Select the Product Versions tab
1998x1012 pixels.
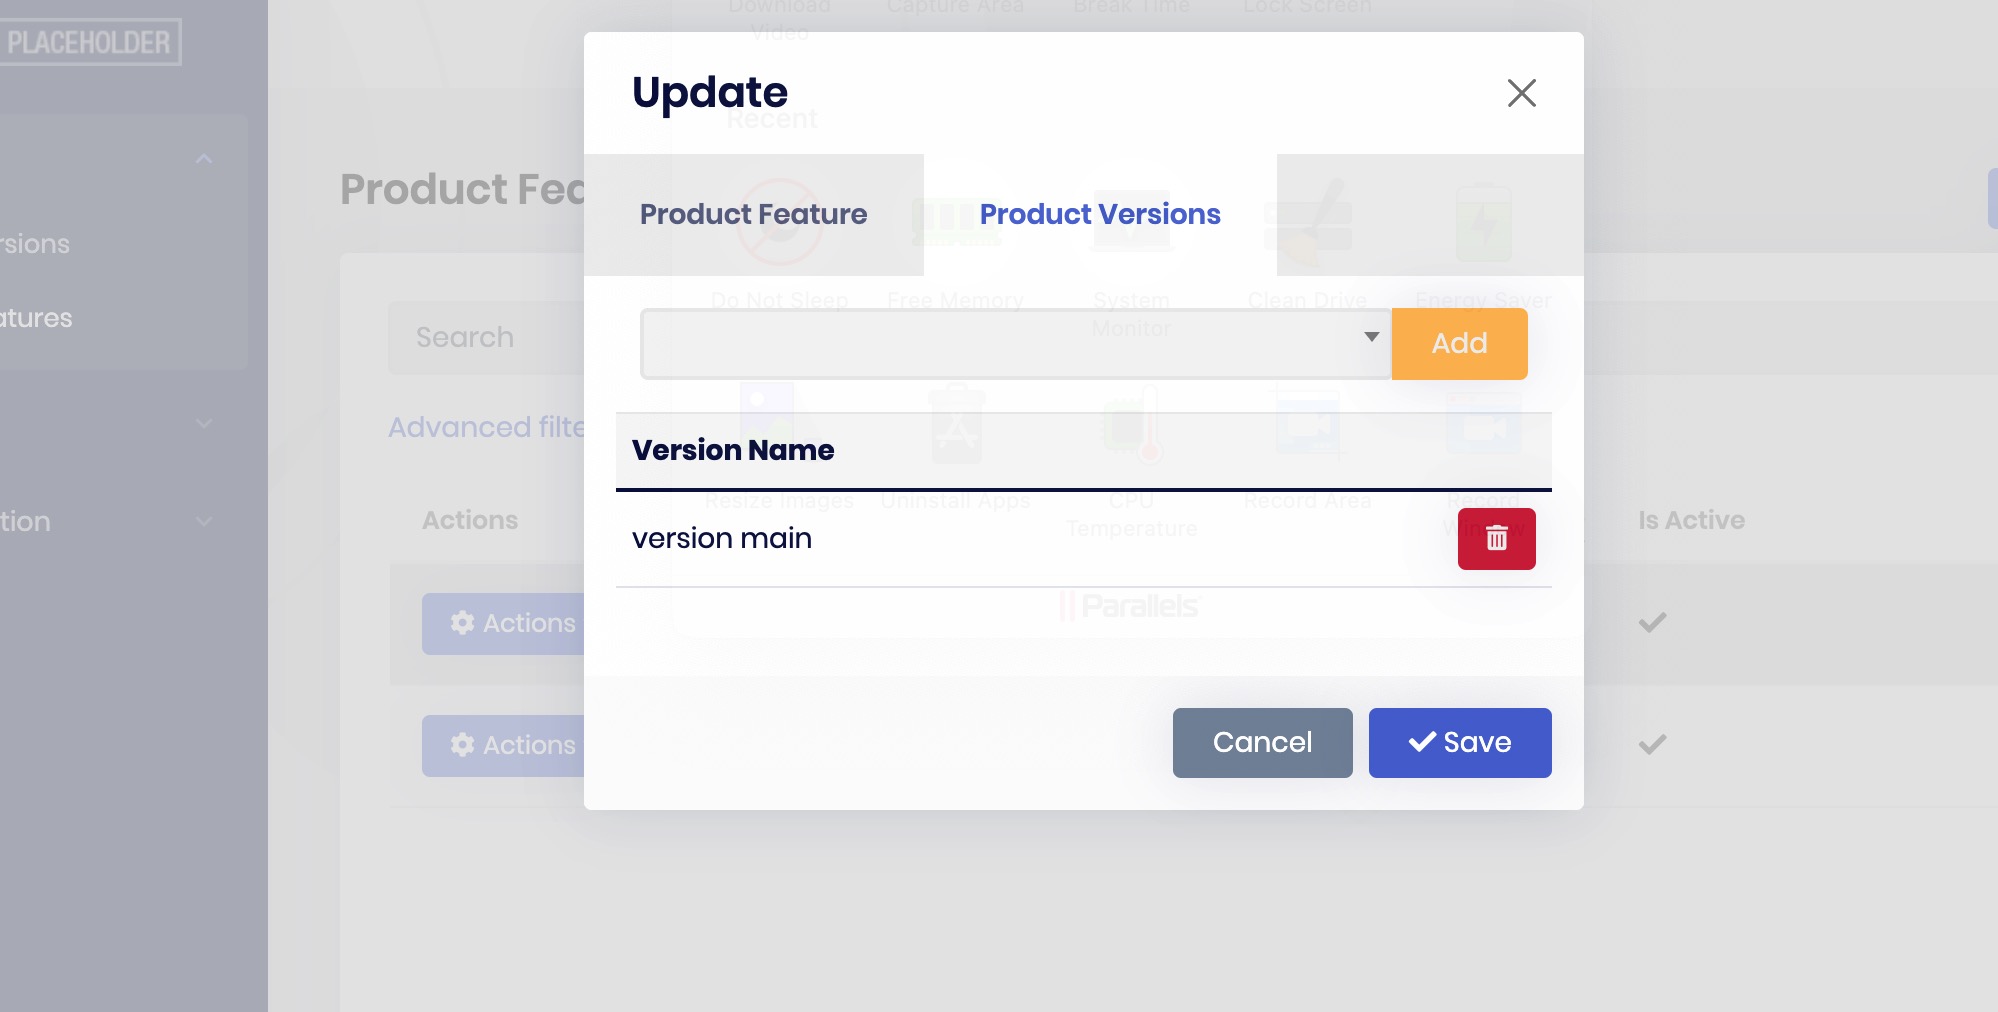point(1099,214)
